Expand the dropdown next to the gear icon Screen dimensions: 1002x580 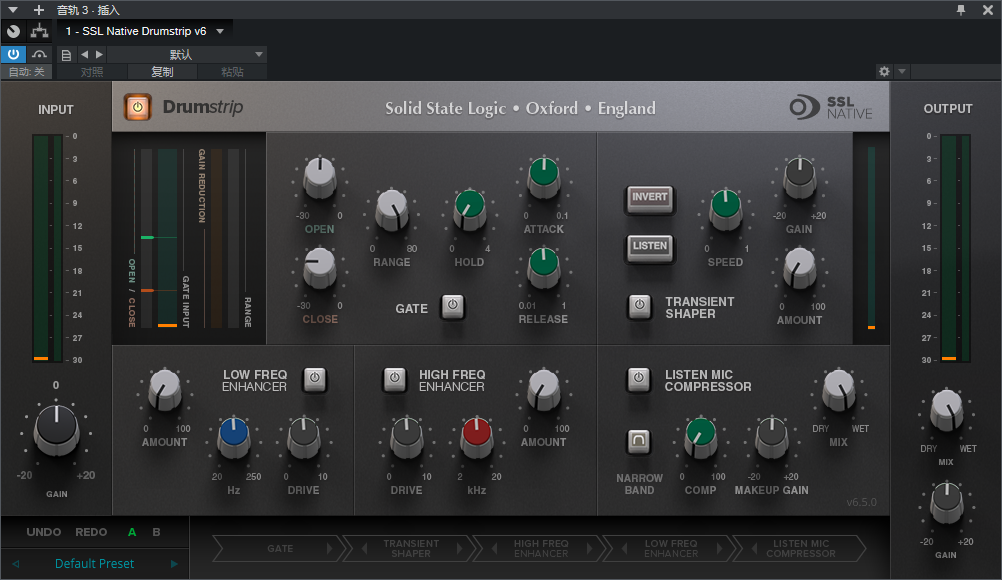pyautogui.click(x=902, y=72)
